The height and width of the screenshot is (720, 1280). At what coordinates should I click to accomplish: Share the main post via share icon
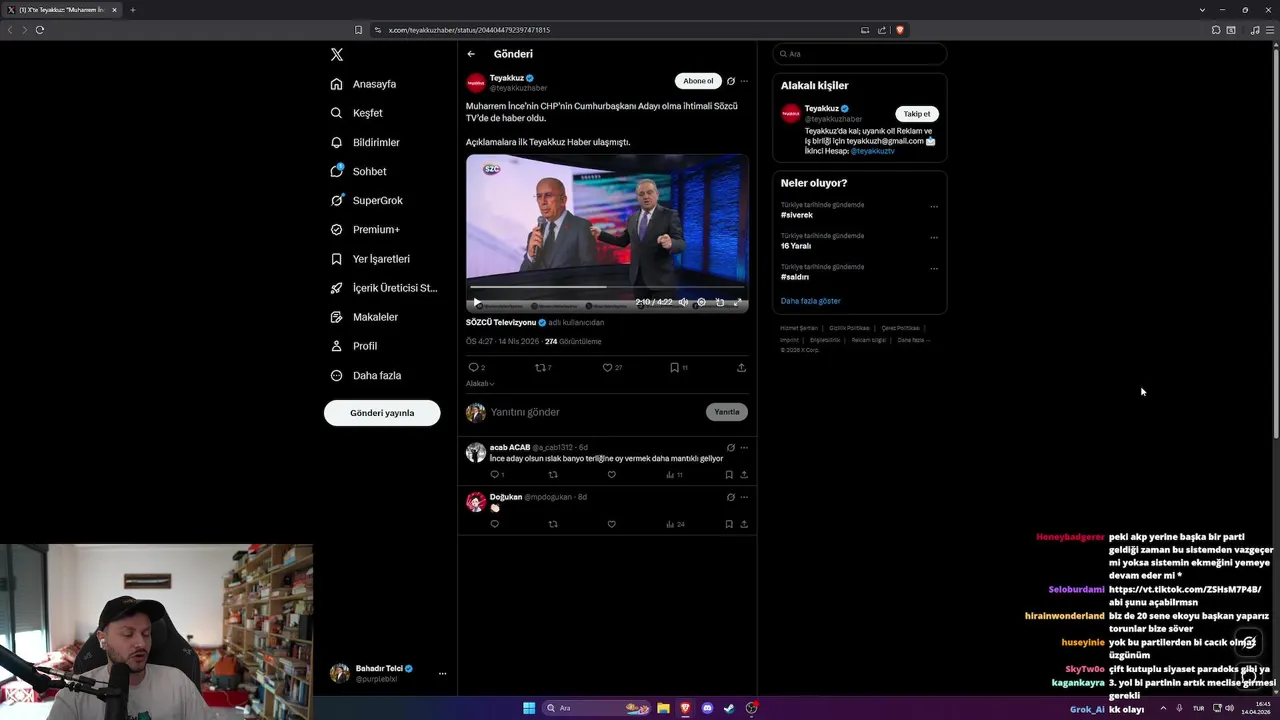[741, 368]
